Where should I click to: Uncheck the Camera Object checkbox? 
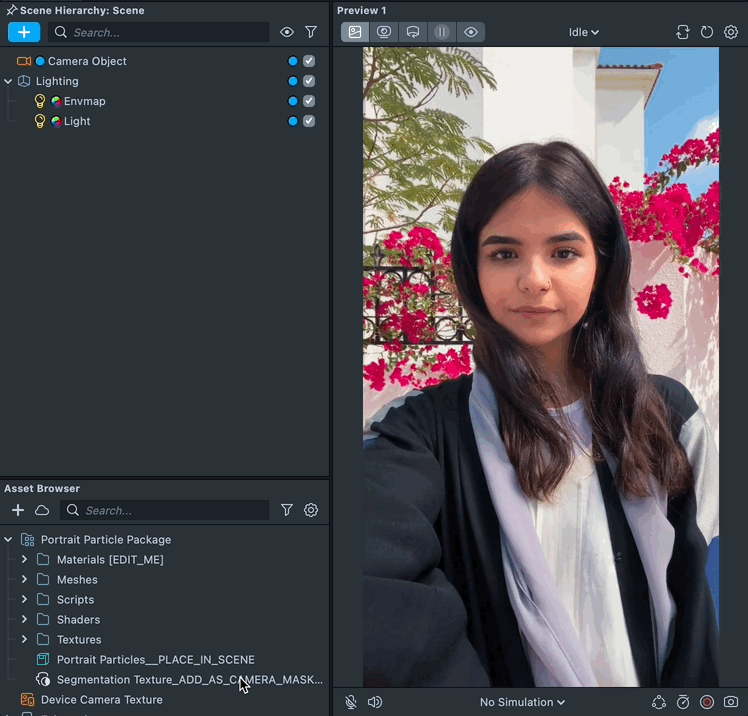(309, 61)
